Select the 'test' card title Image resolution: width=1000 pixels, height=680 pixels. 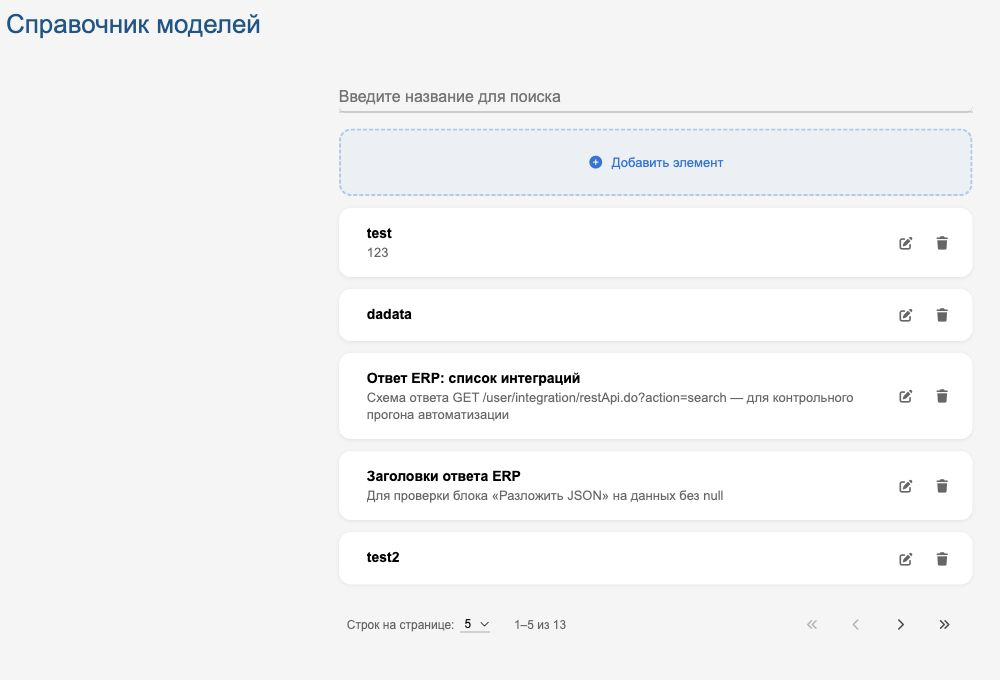379,233
